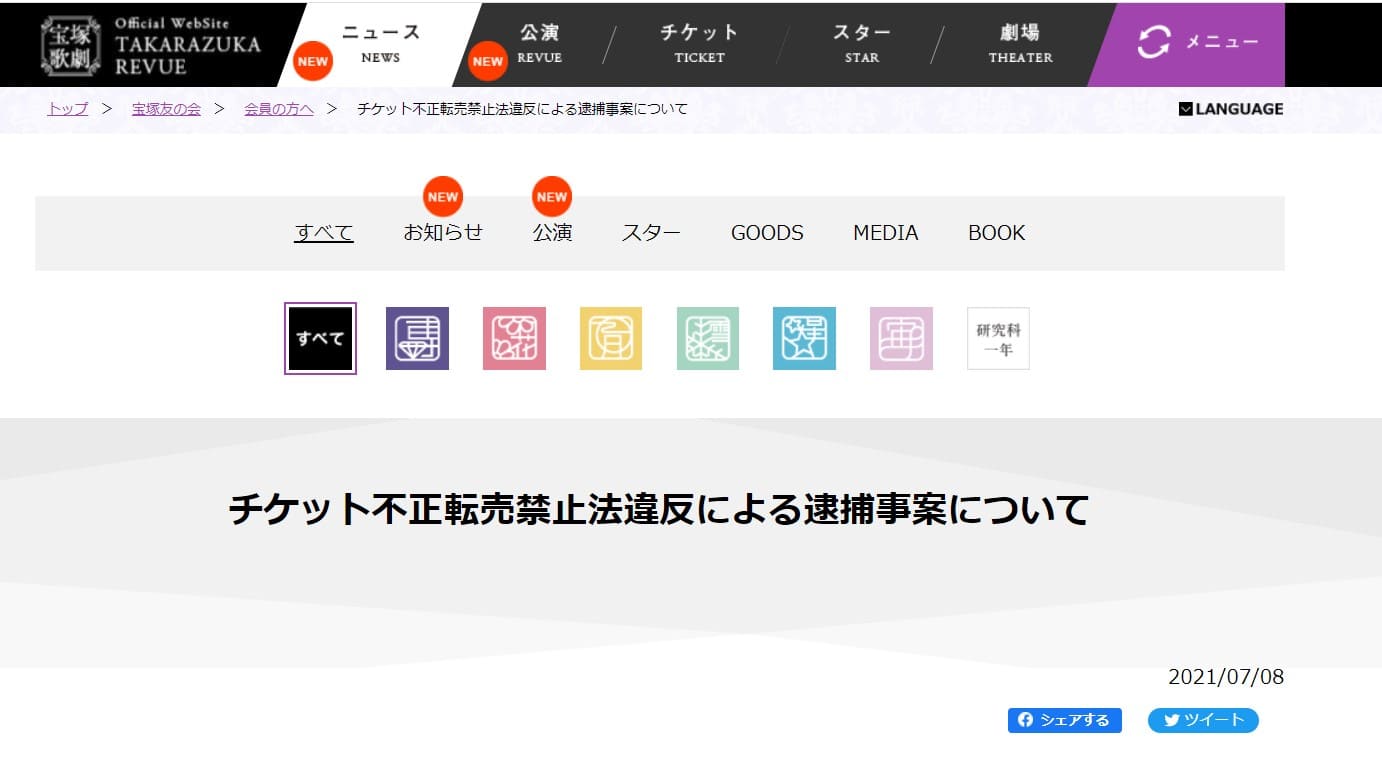Choose the BOOK news category tab
Screen dimensions: 1382x760
pyautogui.click(x=997, y=232)
